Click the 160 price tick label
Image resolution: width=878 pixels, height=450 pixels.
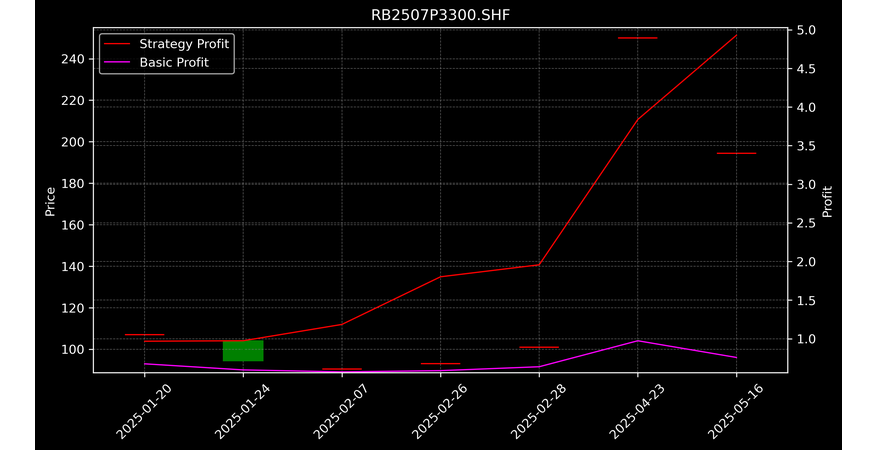point(73,225)
